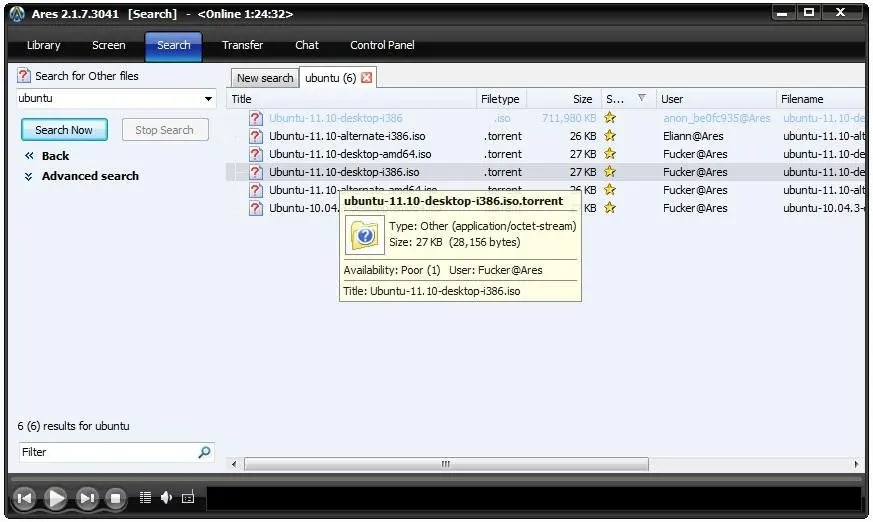Screen dimensions: 873x522
Task: Click the volume speaker icon
Action: coord(166,498)
